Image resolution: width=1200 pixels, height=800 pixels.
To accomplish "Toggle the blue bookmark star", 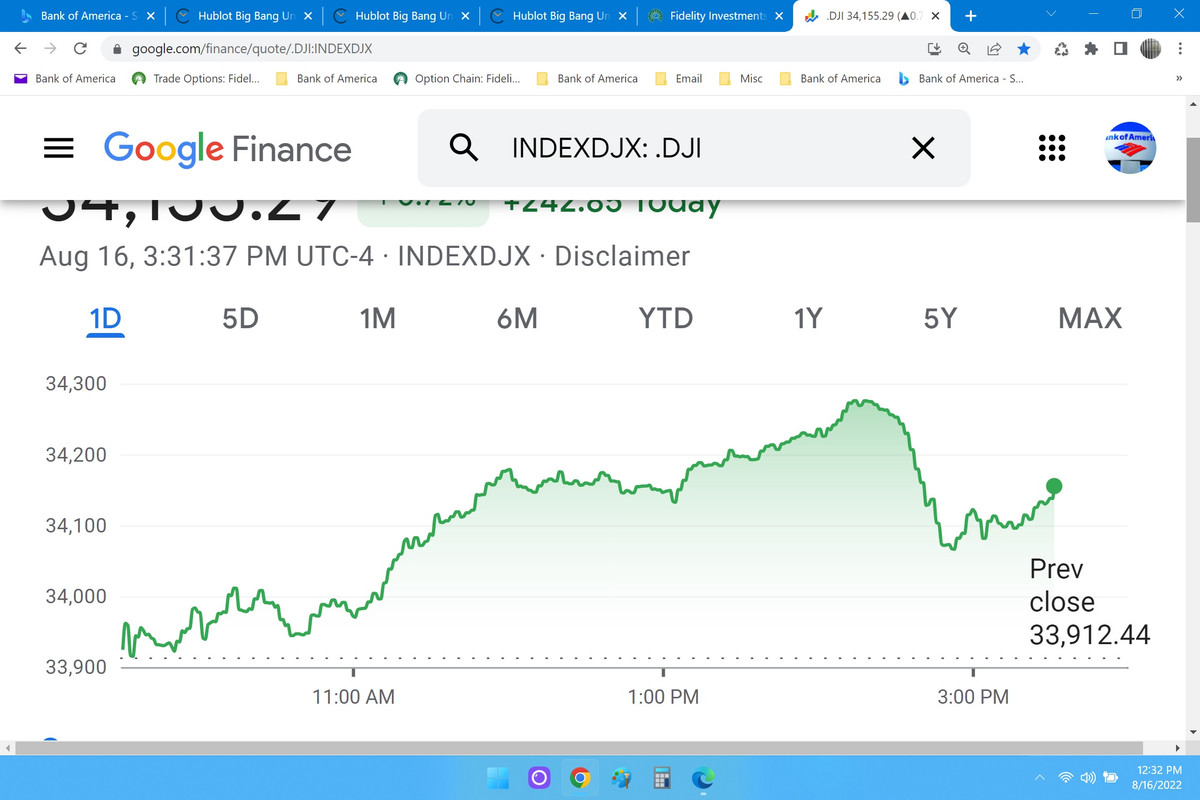I will [1023, 48].
